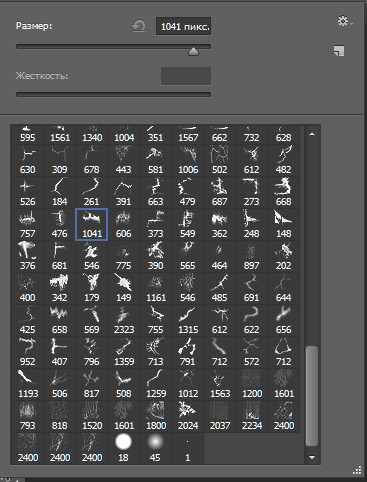Choose brush preset 687
367x482 pixels.
(220, 193)
